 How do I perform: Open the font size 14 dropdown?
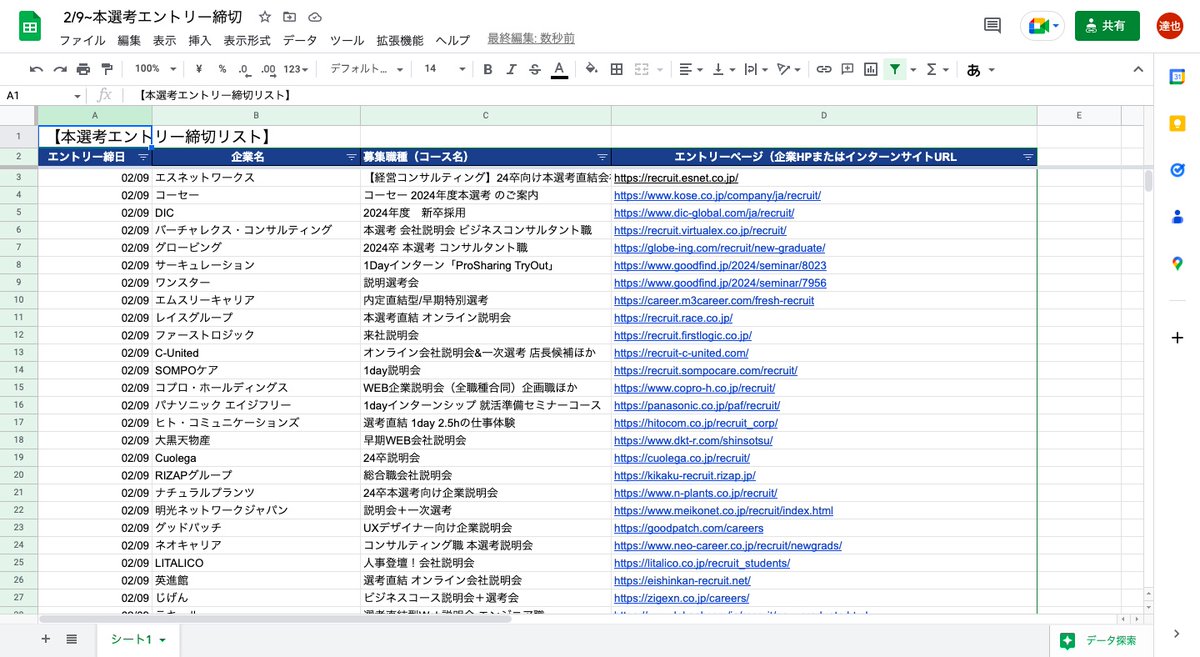(x=445, y=69)
